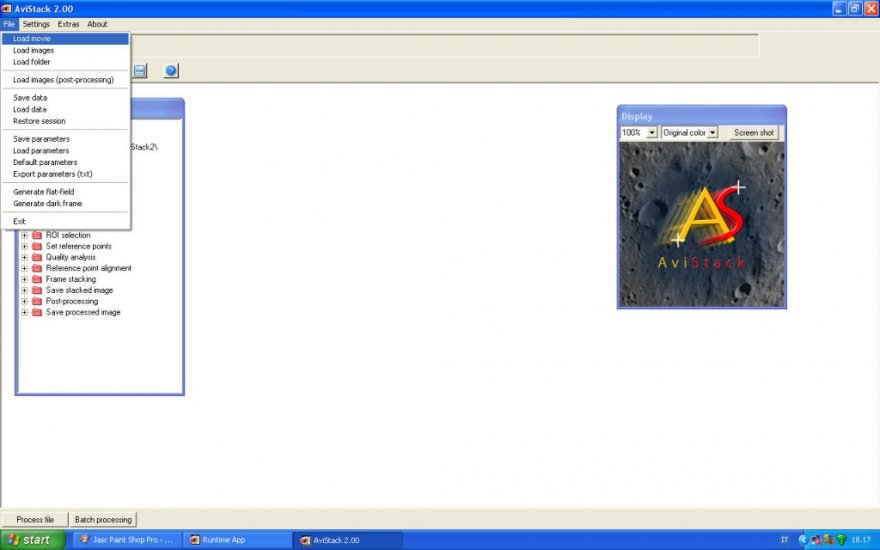Click the Quality analysis folder icon

coord(37,257)
